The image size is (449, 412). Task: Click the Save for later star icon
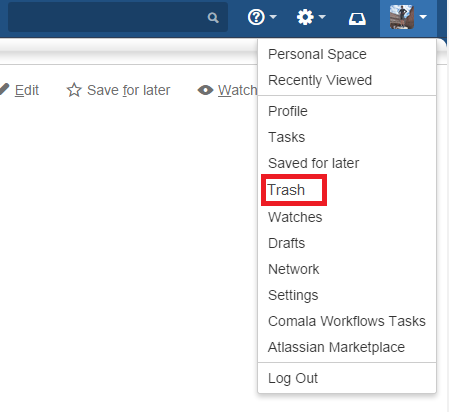point(74,90)
